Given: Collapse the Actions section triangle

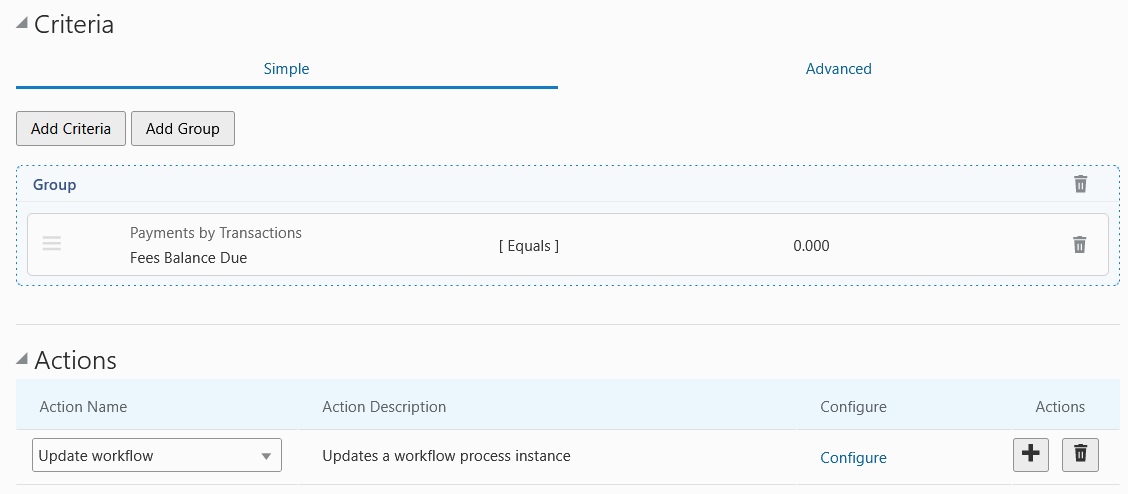Looking at the screenshot, I should click(22, 359).
